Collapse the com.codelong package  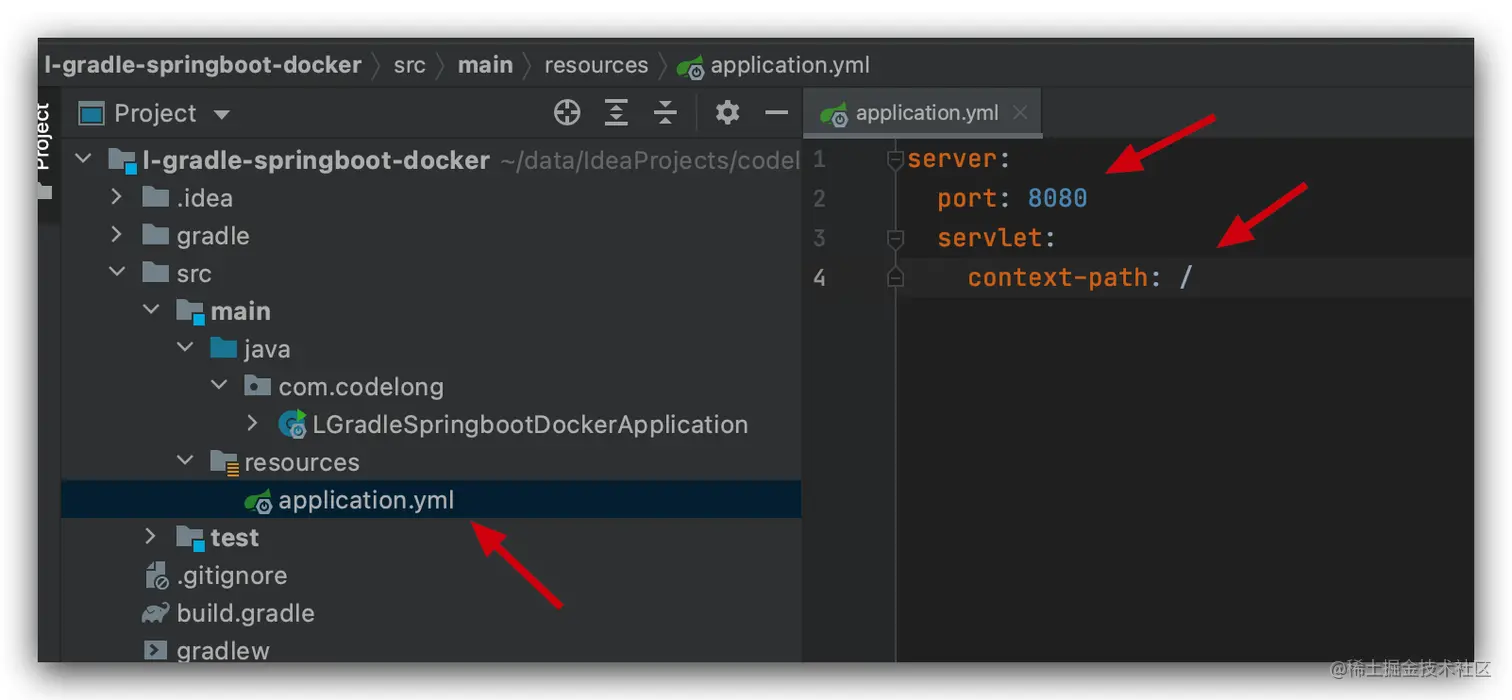click(x=219, y=386)
